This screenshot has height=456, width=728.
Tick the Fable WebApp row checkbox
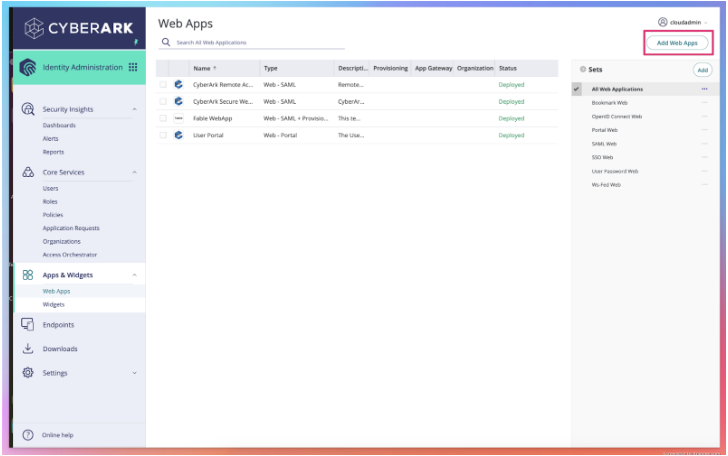pos(162,118)
